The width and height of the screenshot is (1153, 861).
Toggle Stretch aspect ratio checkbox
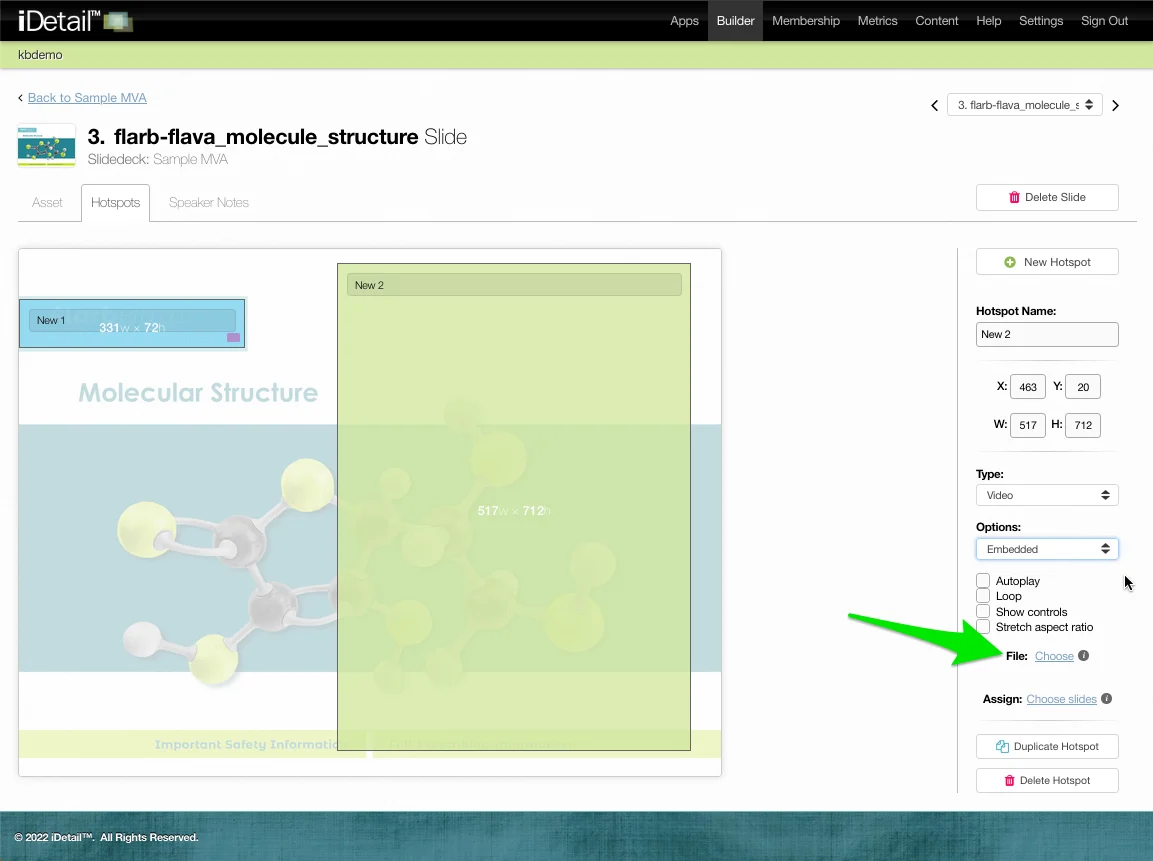(983, 627)
